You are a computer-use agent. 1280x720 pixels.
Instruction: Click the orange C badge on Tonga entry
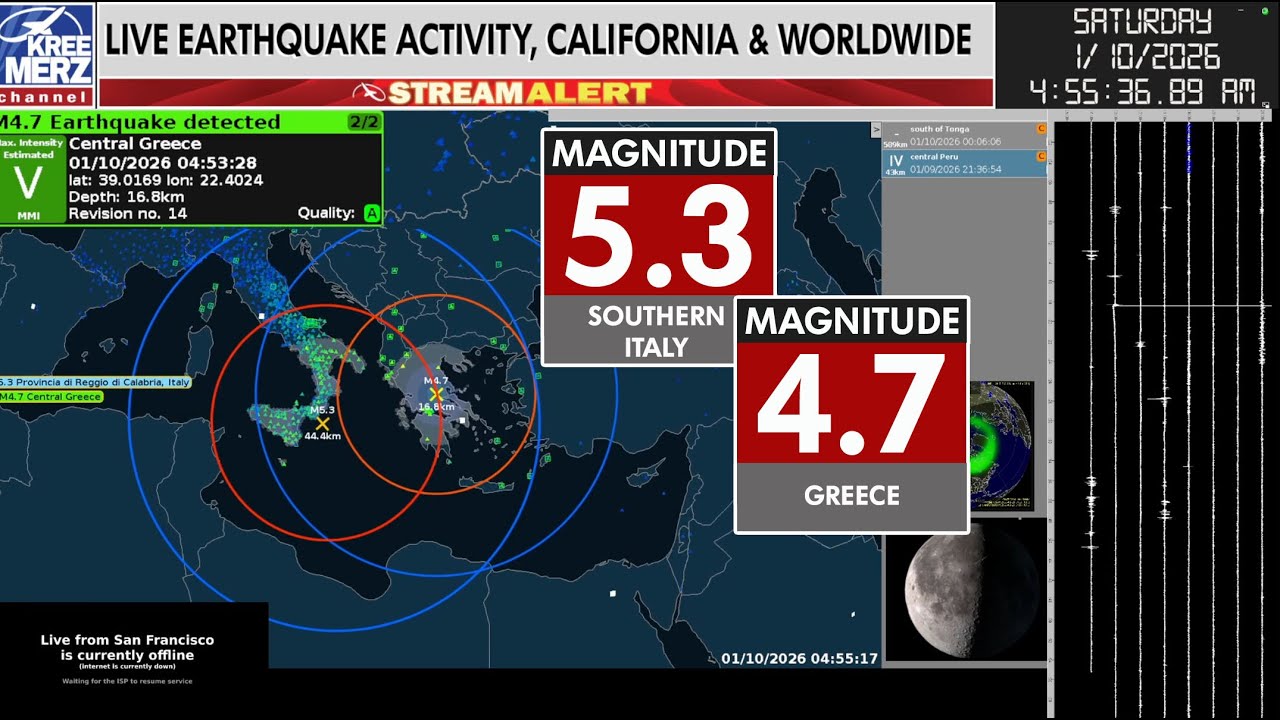pyautogui.click(x=1041, y=129)
